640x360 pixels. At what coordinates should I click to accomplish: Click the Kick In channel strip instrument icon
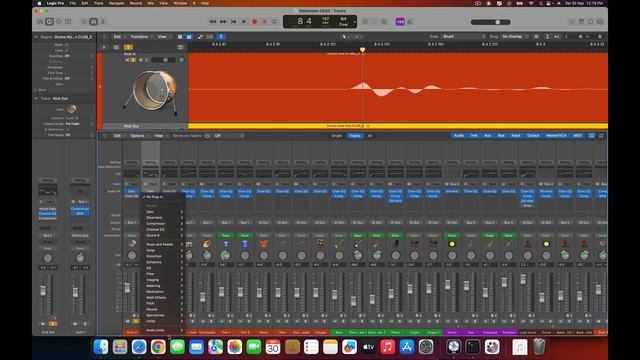[132, 244]
